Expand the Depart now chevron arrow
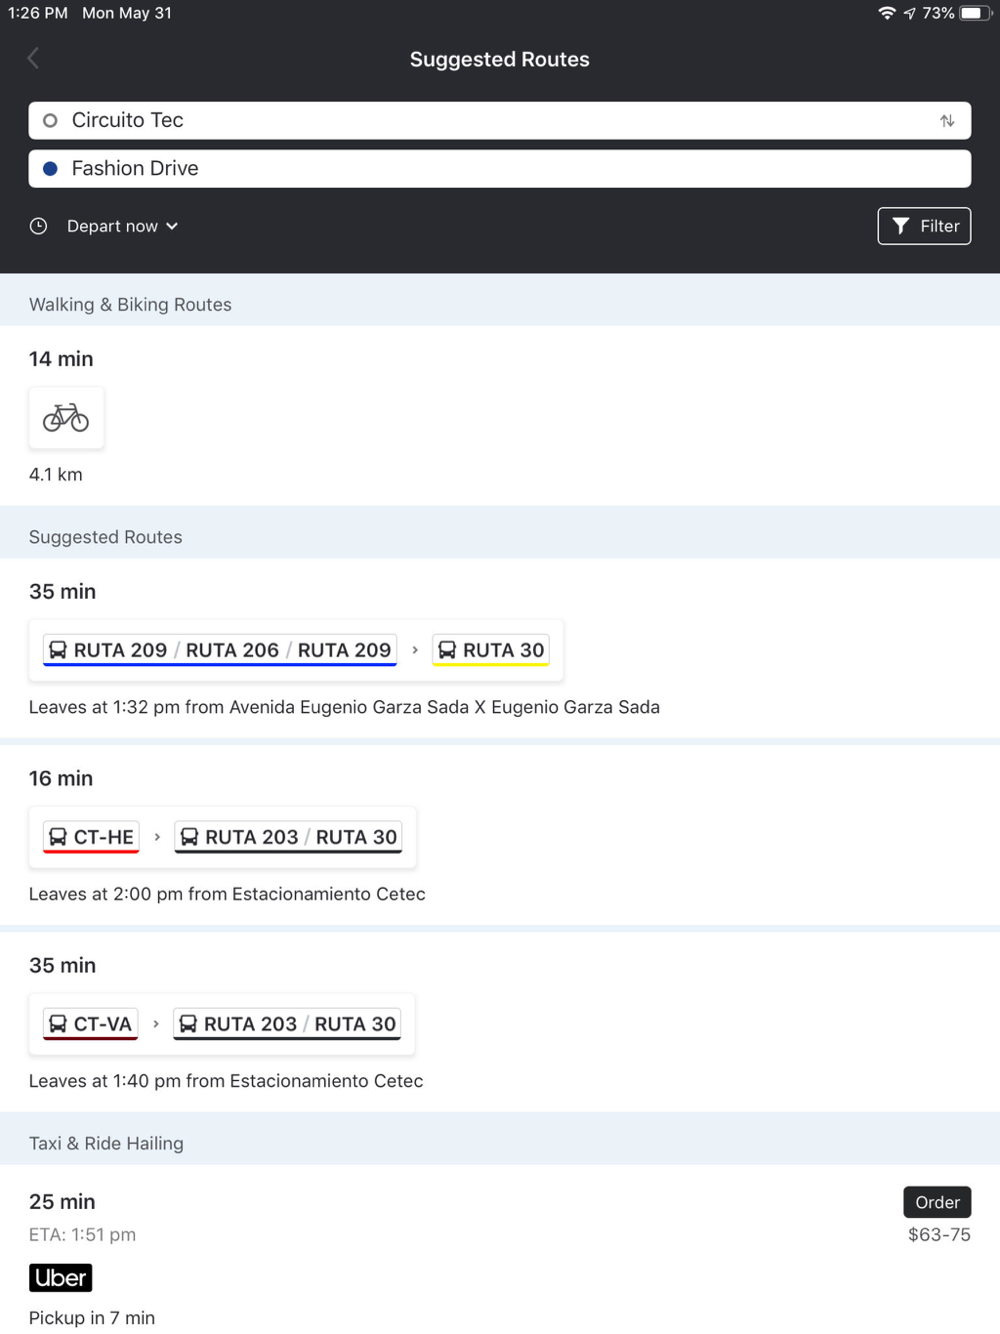This screenshot has height=1334, width=1000. point(172,226)
